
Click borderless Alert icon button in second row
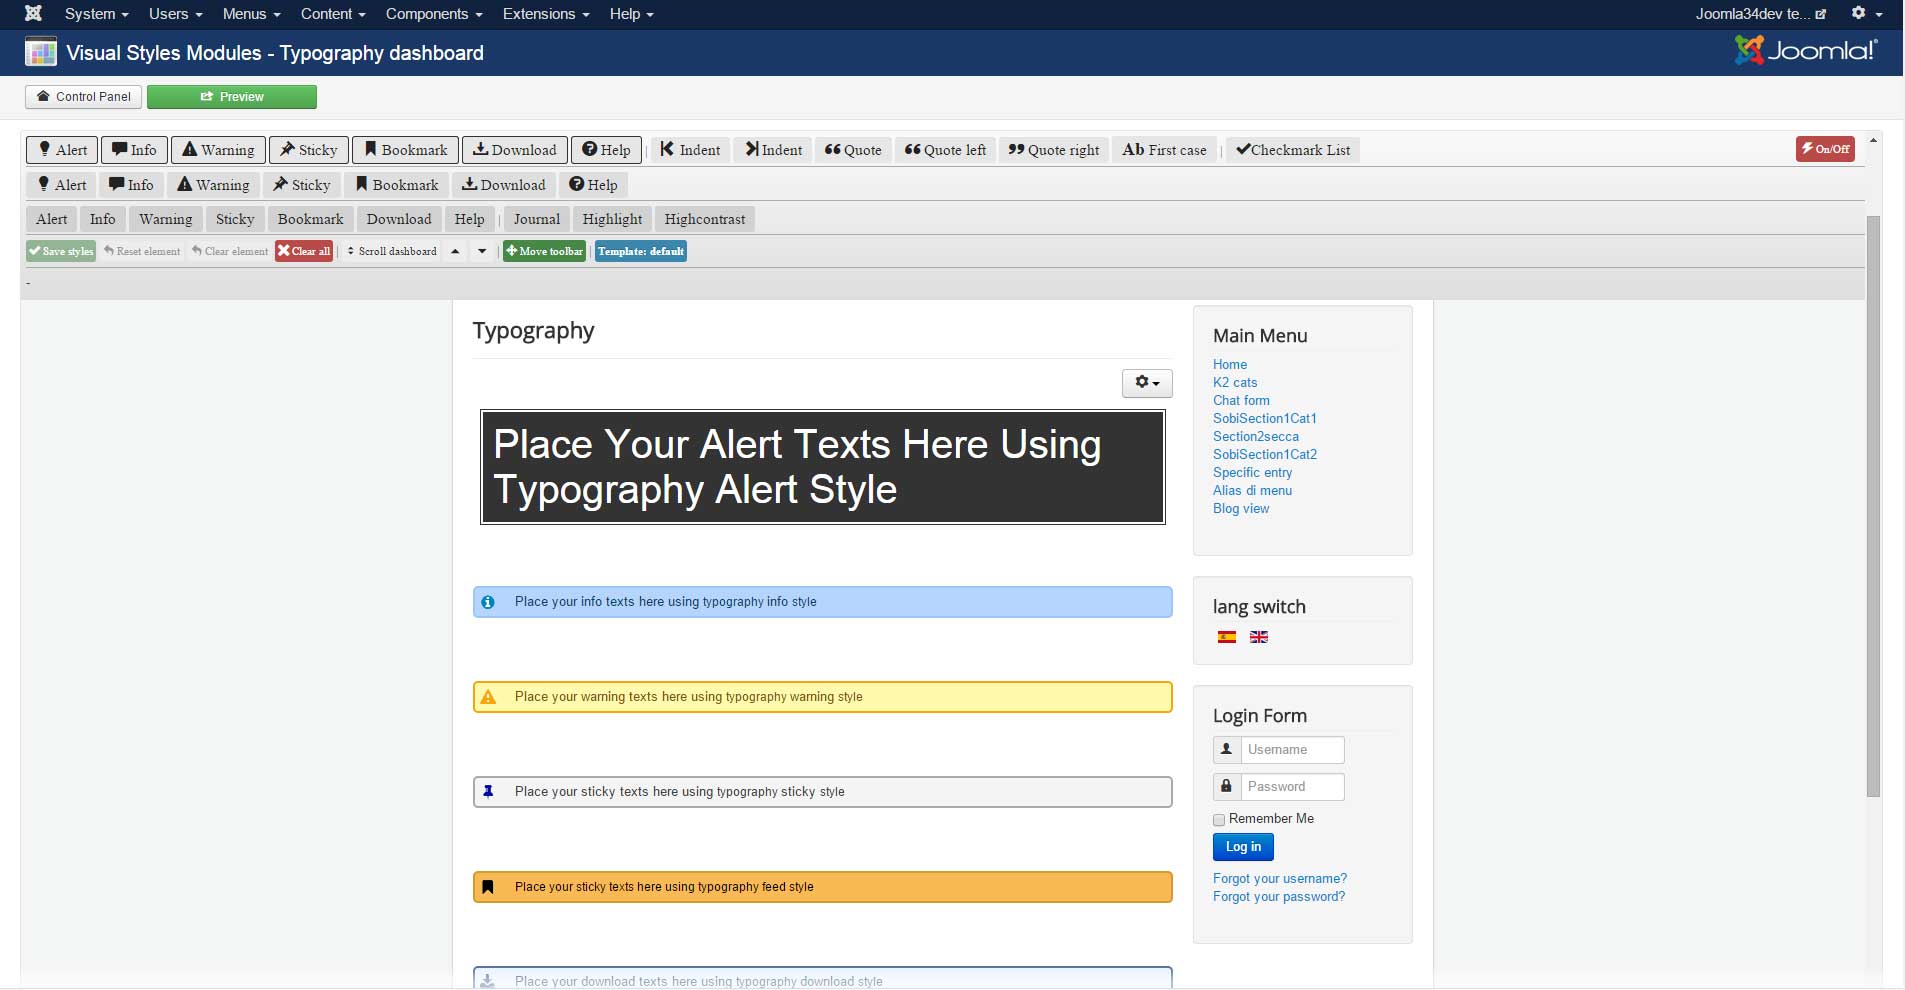click(62, 185)
